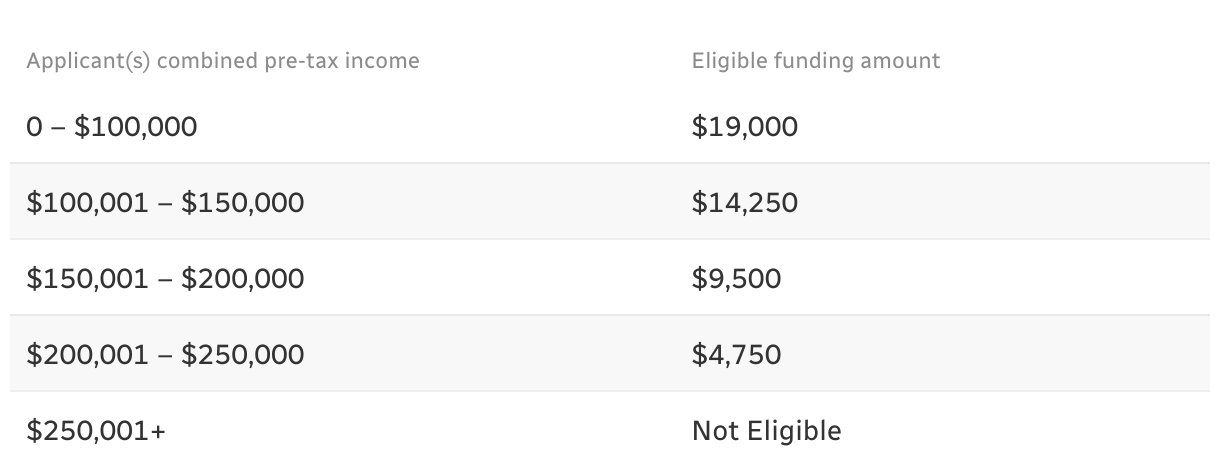Click the '$100,000' upper income bound
Viewport: 1220px width, 476px height.
coord(136,127)
